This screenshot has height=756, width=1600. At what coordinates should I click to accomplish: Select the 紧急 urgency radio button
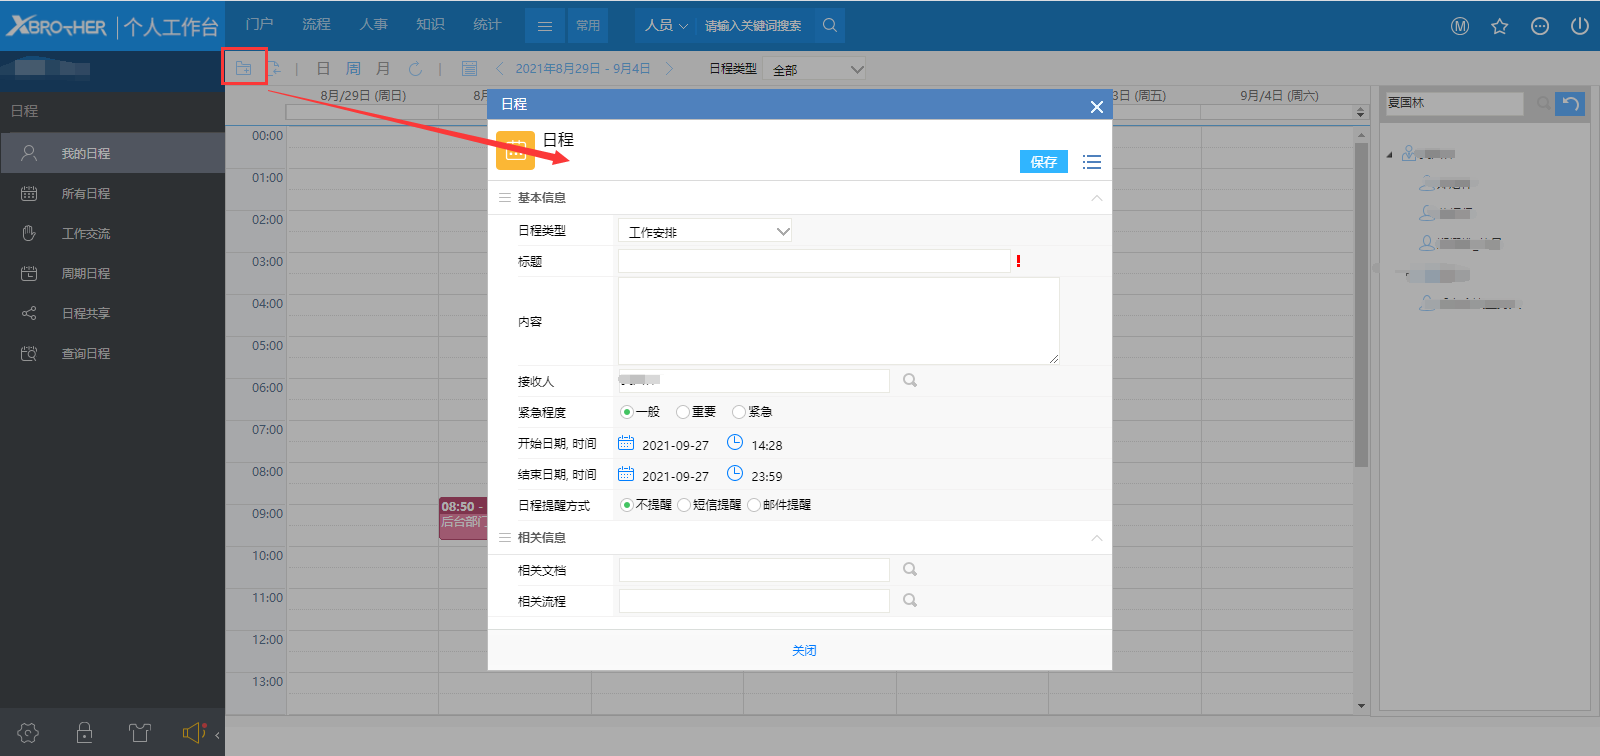click(739, 412)
